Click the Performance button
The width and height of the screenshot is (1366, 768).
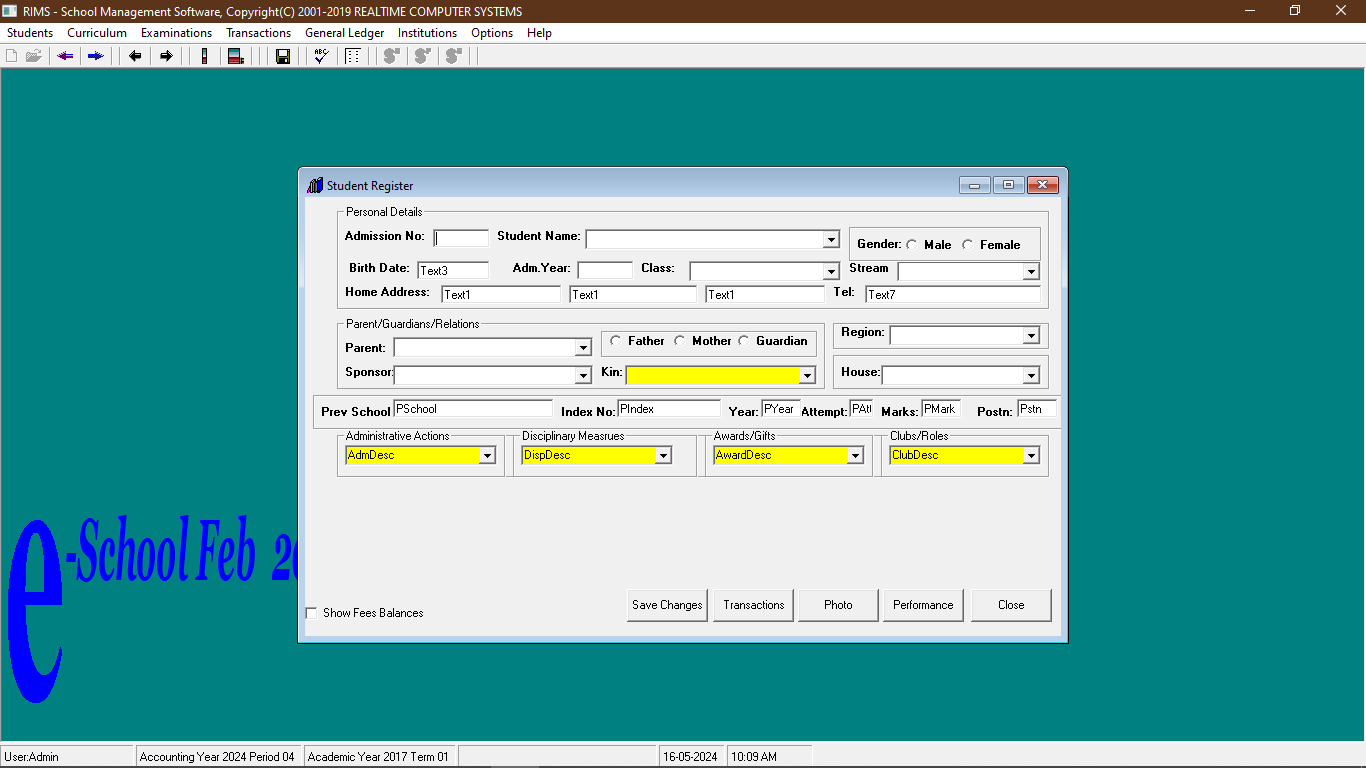pos(923,605)
